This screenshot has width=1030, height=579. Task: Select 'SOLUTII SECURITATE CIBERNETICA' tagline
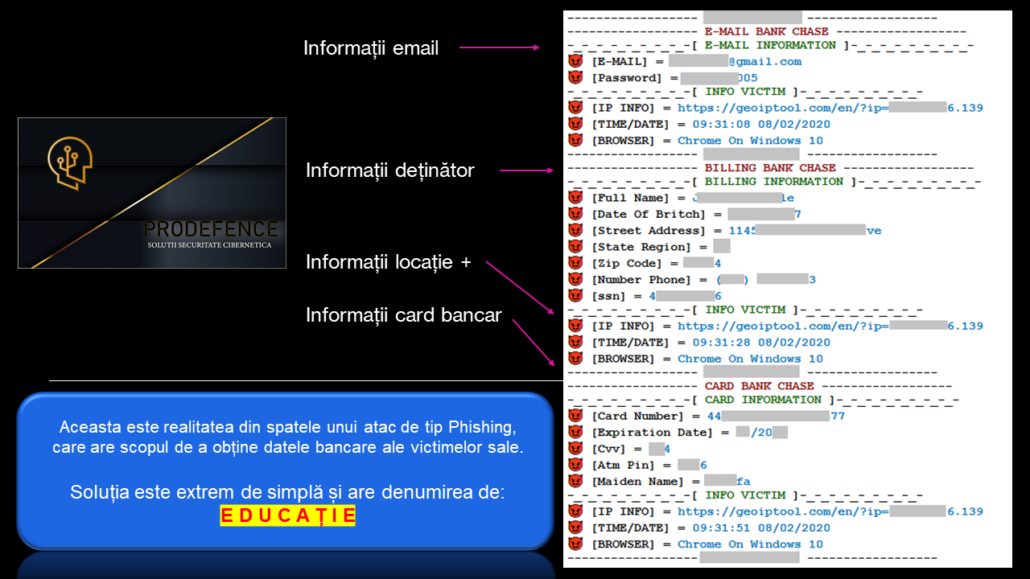pos(210,245)
